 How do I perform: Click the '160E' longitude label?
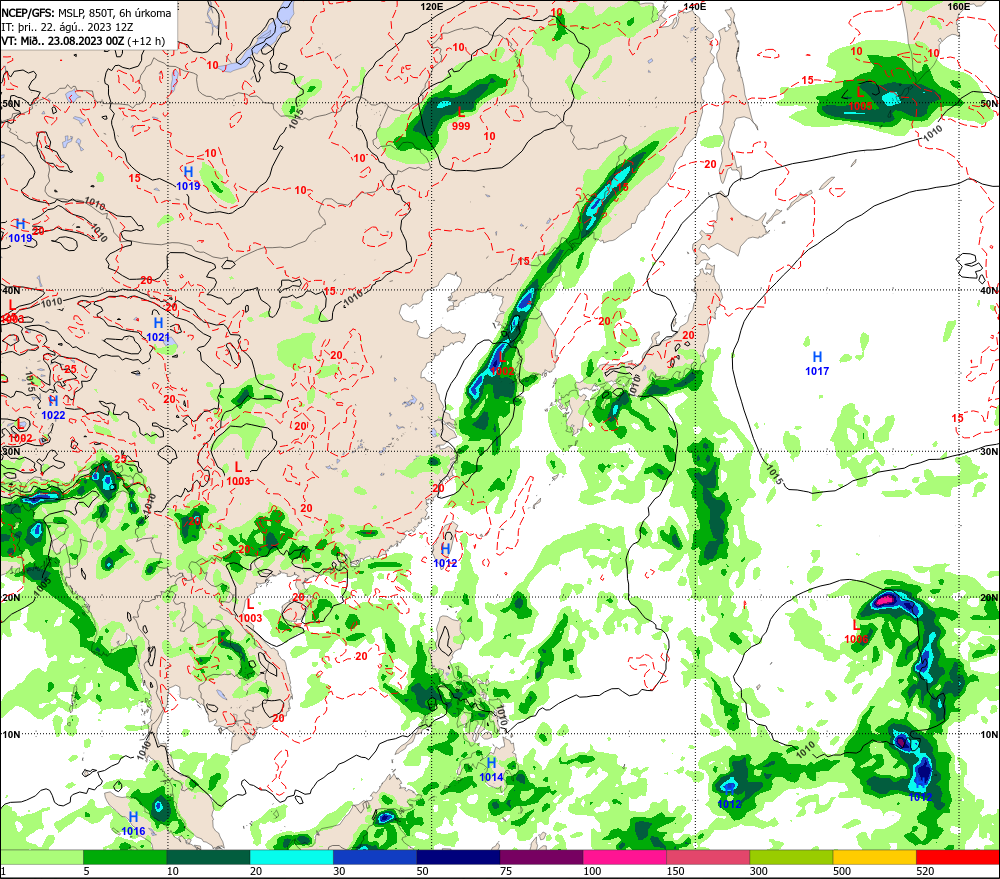(958, 6)
